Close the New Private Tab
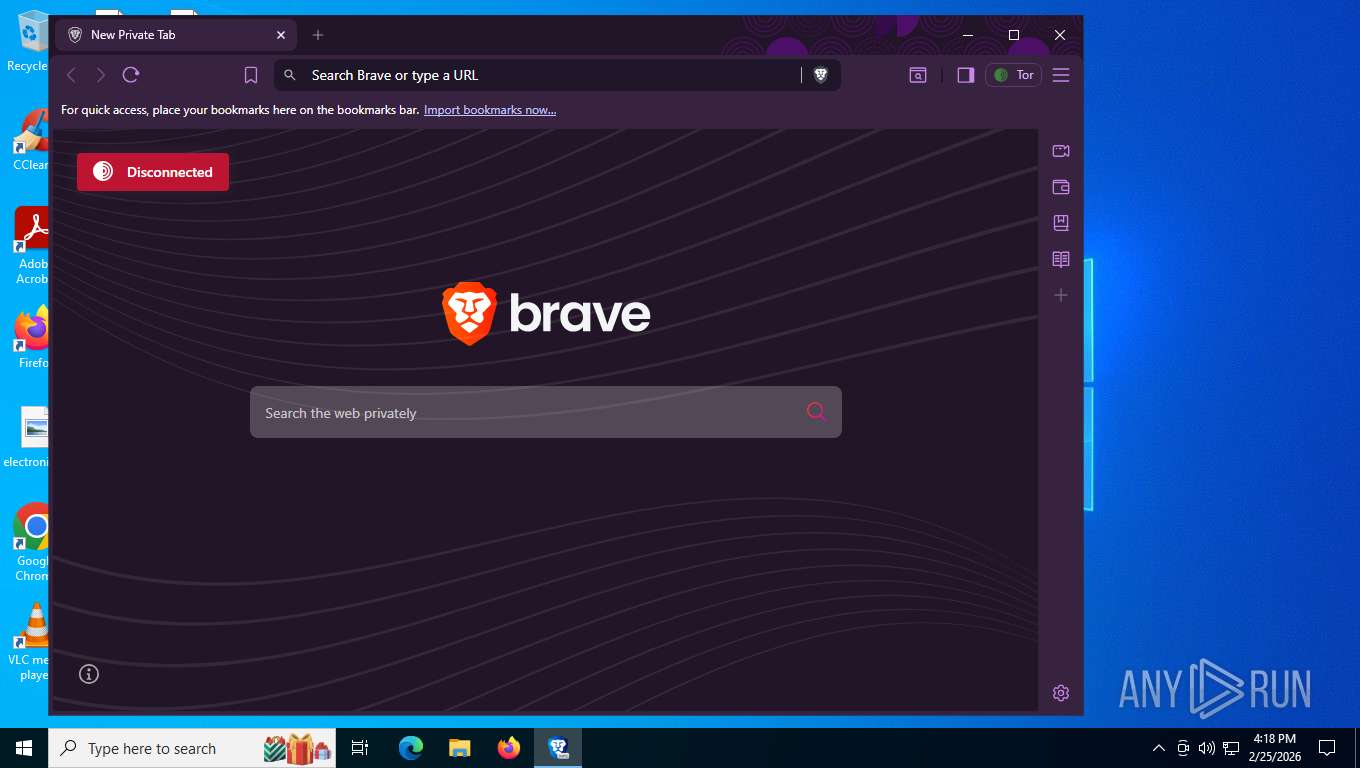The image size is (1360, 768). coord(281,35)
